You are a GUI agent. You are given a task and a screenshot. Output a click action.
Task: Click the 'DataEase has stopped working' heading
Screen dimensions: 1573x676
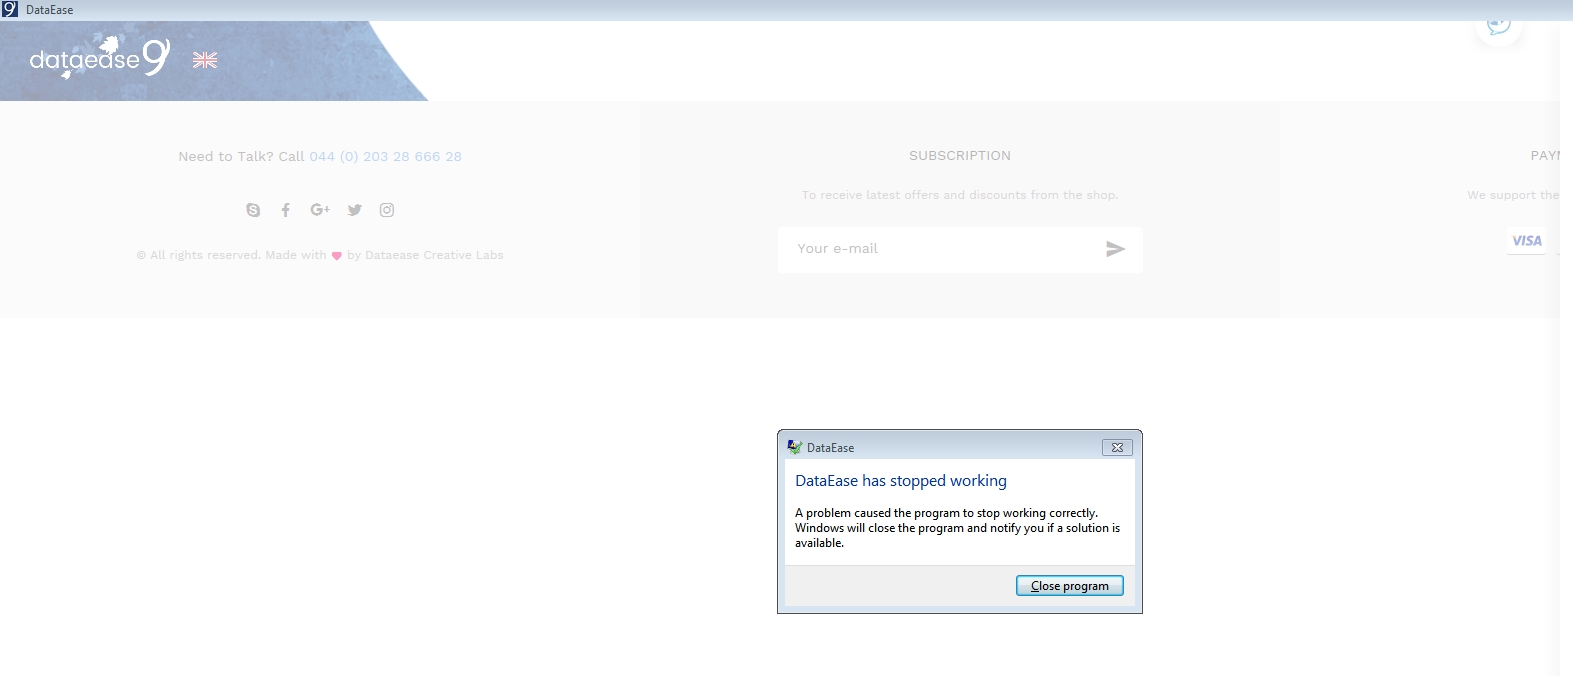click(901, 481)
